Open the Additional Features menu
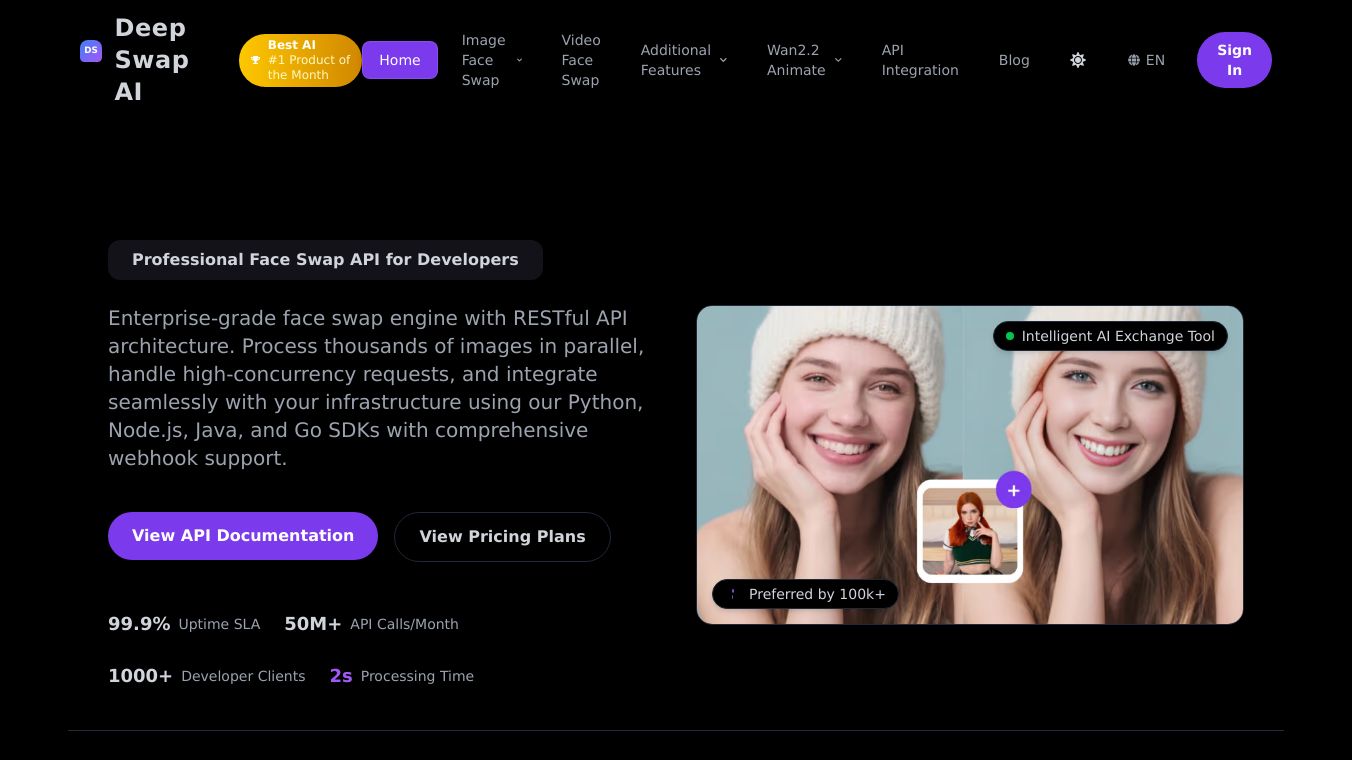The image size is (1352, 760). point(684,60)
